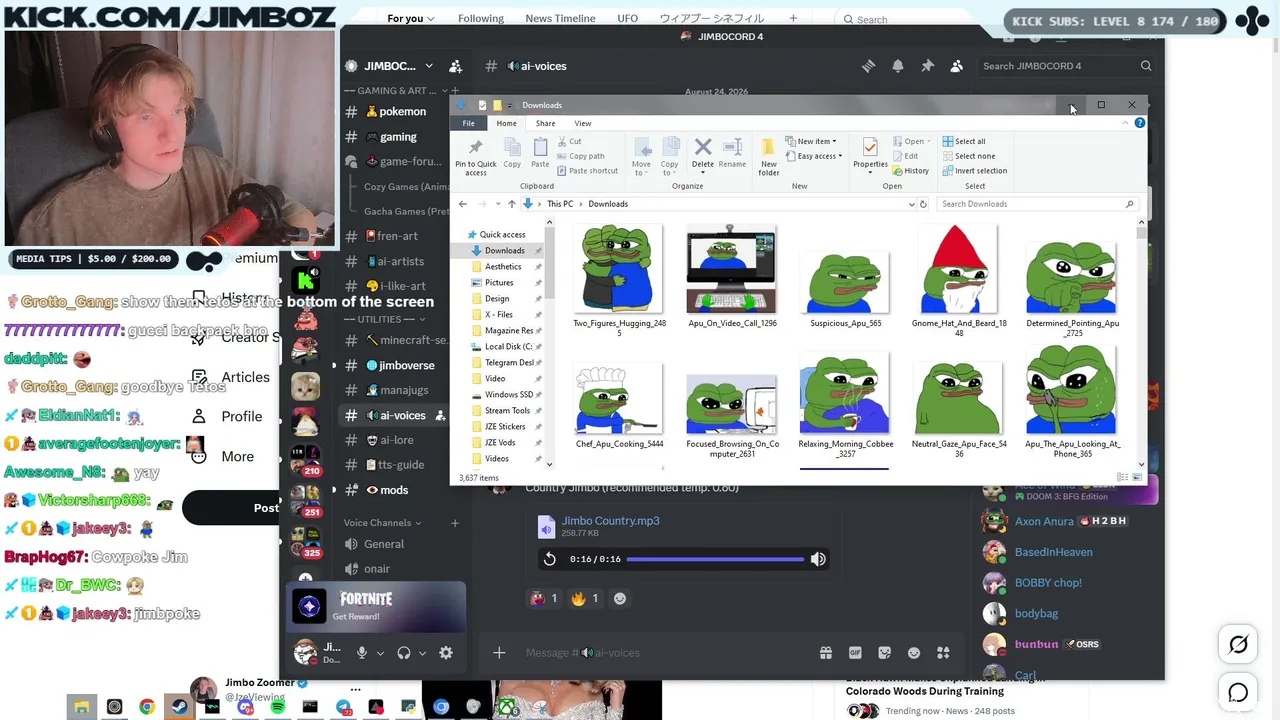Mute the Jimbo Country.mp3 audio player
This screenshot has width=1280, height=720.
818,559
